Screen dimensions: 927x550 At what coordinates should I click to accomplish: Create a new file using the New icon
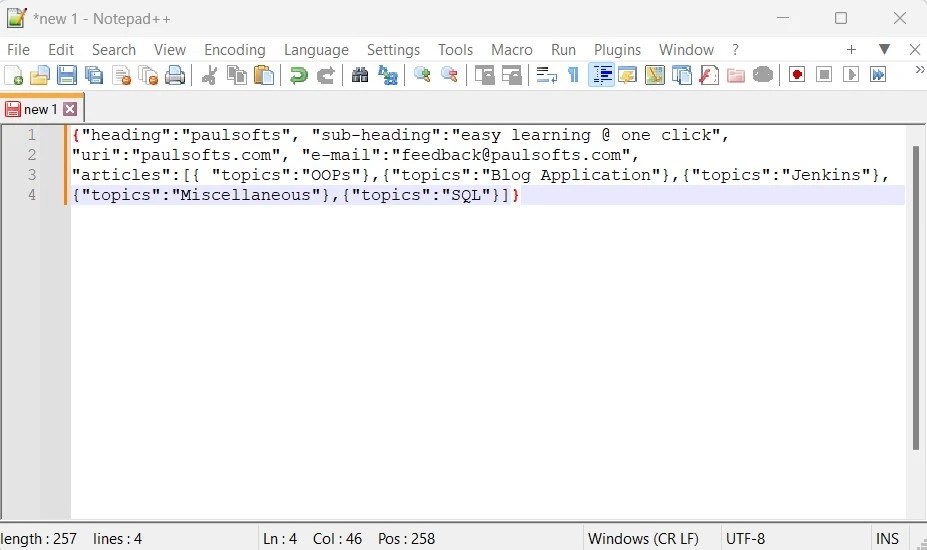click(x=13, y=75)
